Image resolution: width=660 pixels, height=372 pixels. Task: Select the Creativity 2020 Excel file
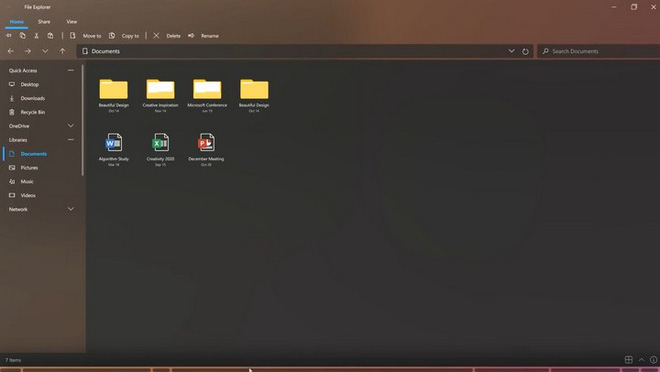click(x=160, y=149)
